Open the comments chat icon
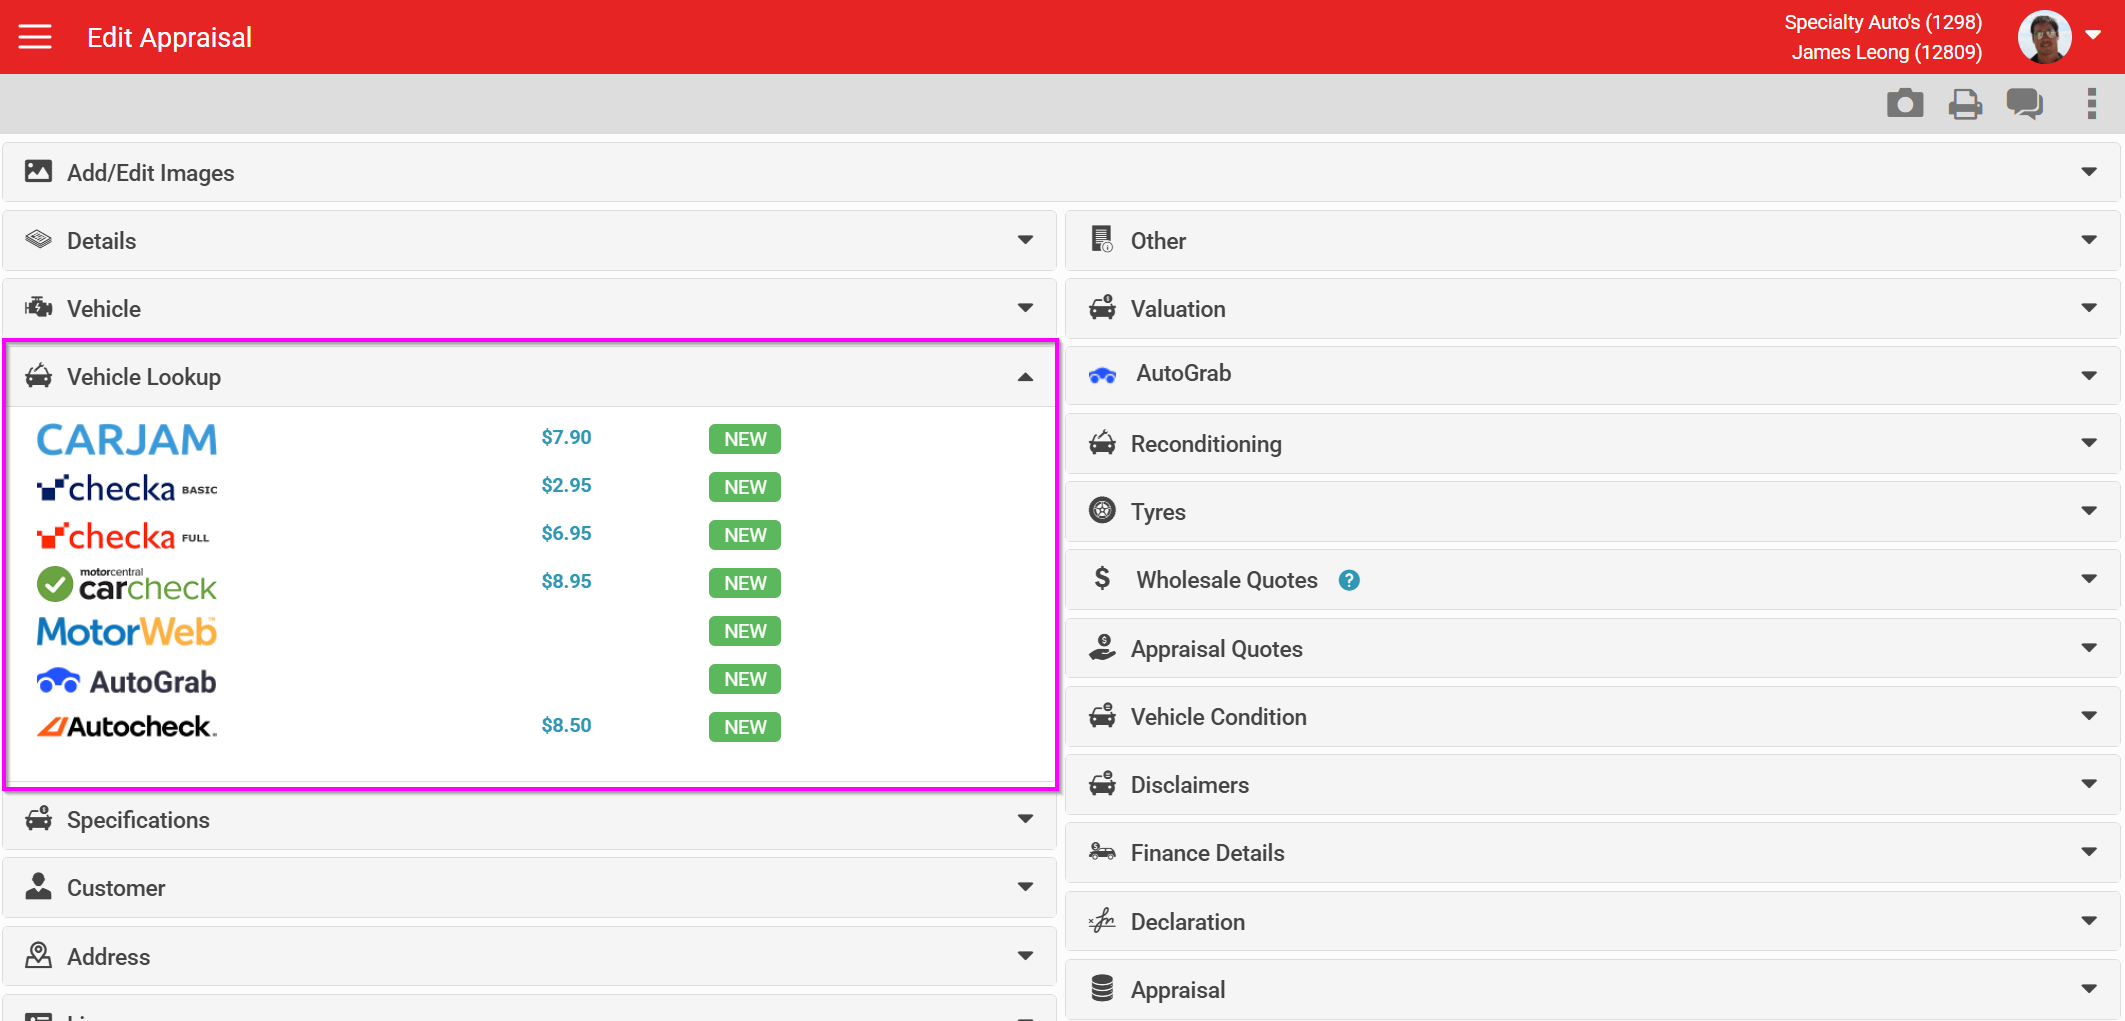2125x1021 pixels. click(2025, 103)
